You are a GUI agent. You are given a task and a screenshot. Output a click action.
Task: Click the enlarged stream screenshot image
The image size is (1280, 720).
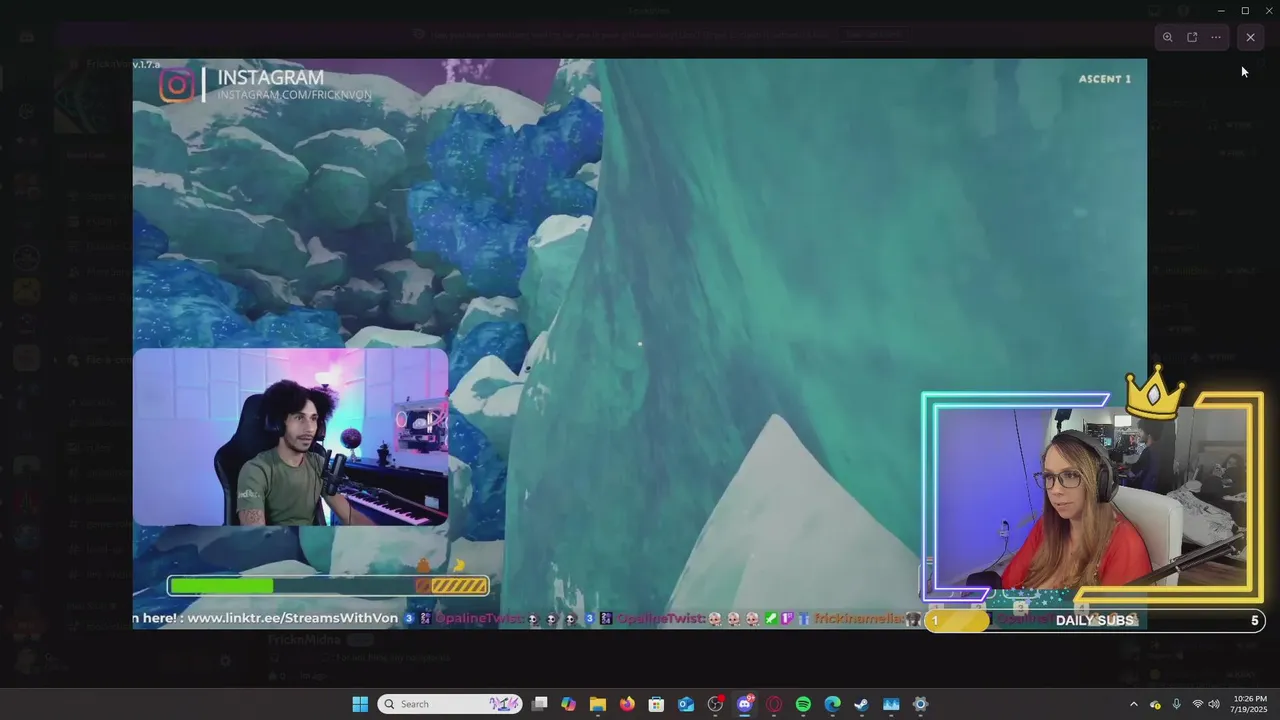click(x=640, y=343)
